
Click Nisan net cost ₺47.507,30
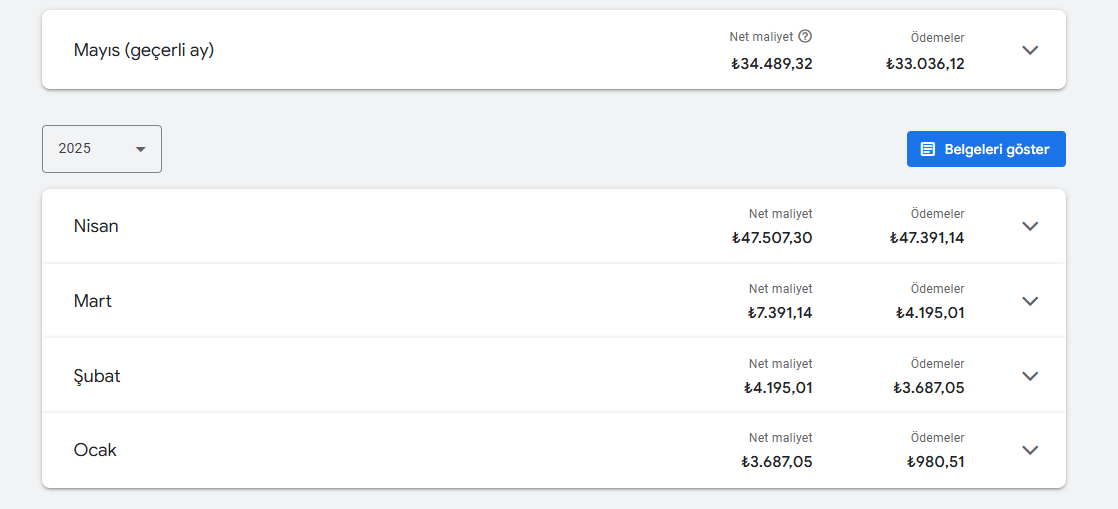pos(772,238)
